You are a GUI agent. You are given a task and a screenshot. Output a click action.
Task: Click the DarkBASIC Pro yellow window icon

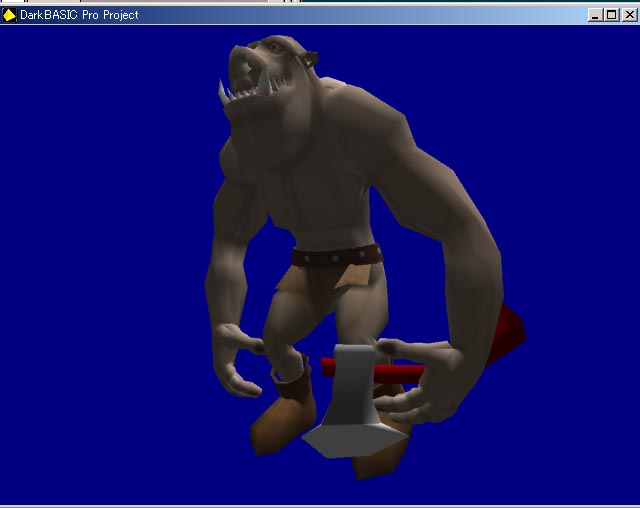coord(9,14)
